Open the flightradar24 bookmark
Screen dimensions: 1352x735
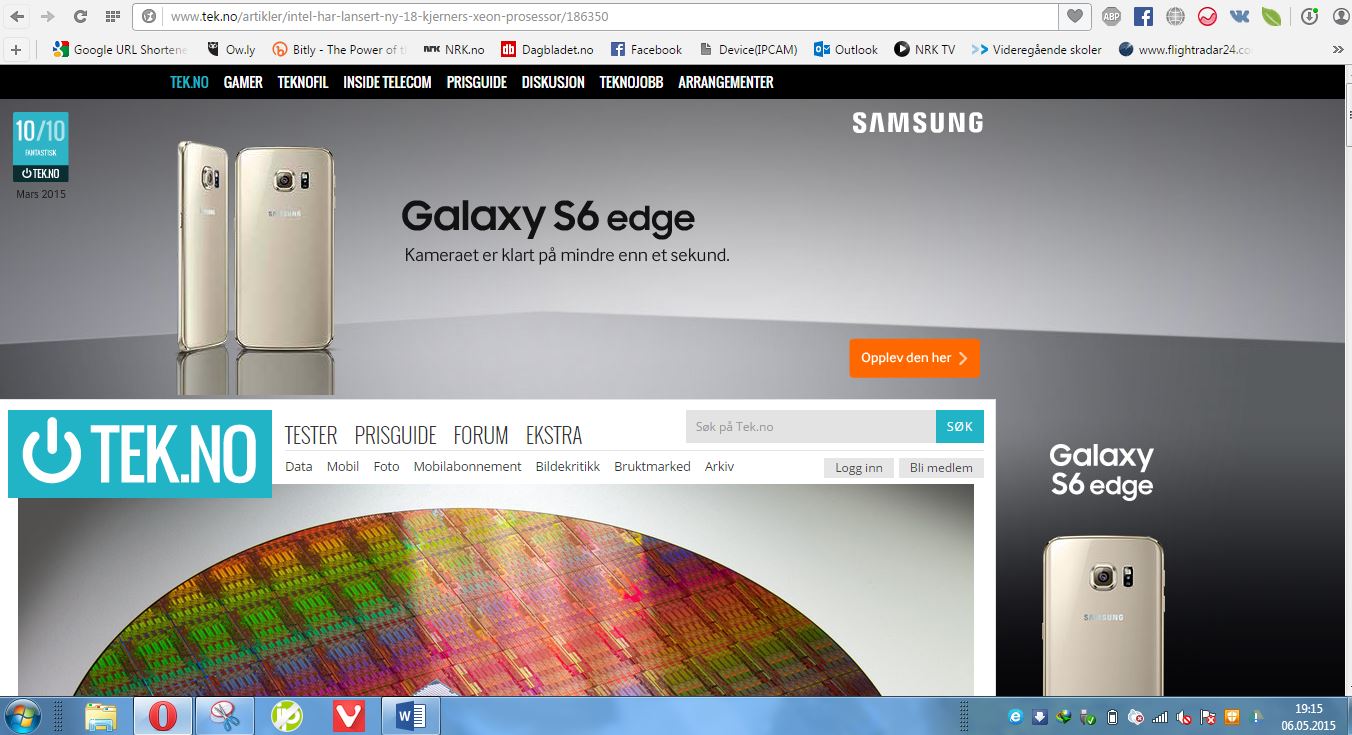click(1186, 49)
